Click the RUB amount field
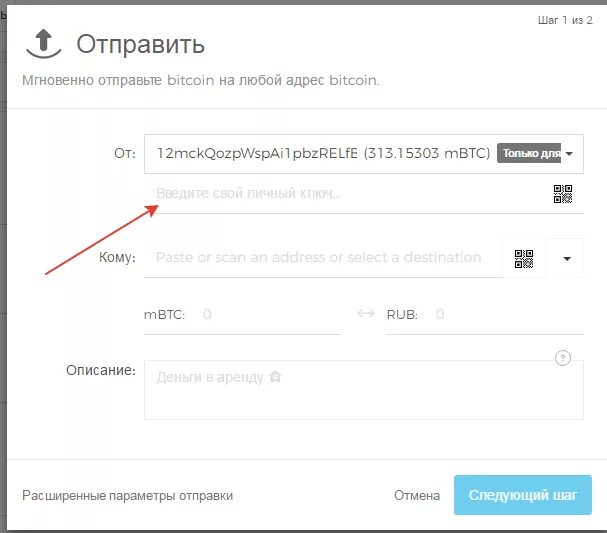This screenshot has width=607, height=533. (484, 315)
